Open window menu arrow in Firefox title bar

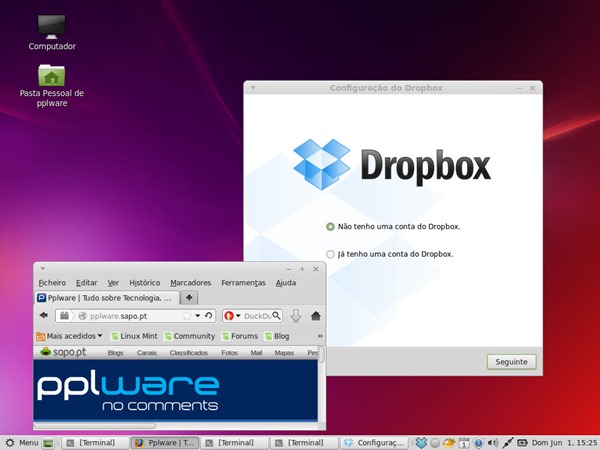pos(42,269)
